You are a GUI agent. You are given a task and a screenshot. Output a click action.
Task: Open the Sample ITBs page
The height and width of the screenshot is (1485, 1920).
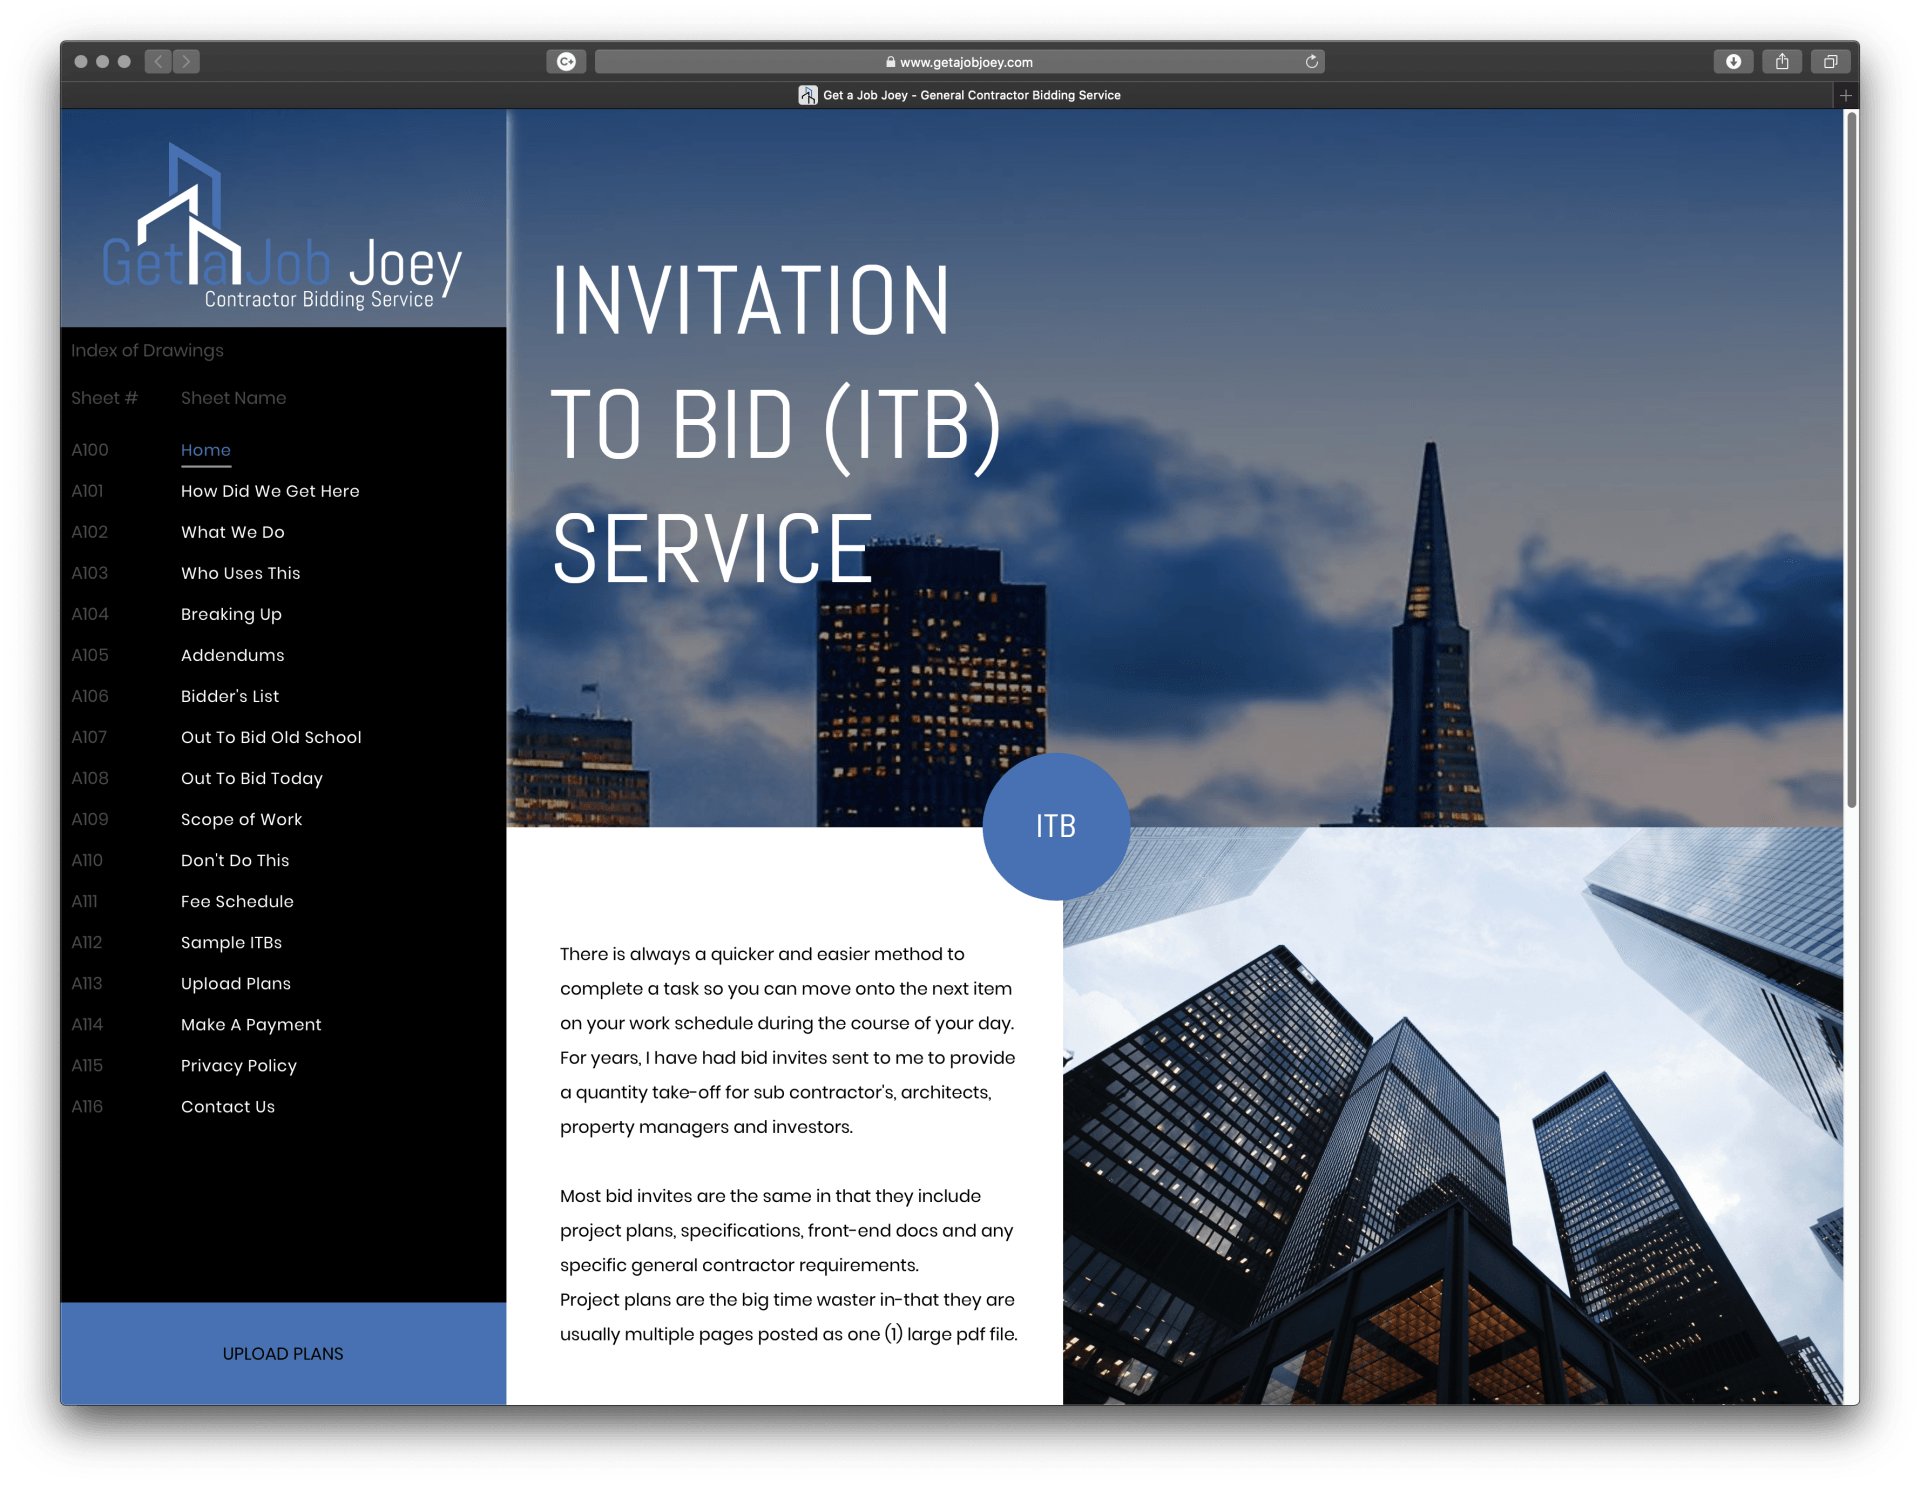231,942
